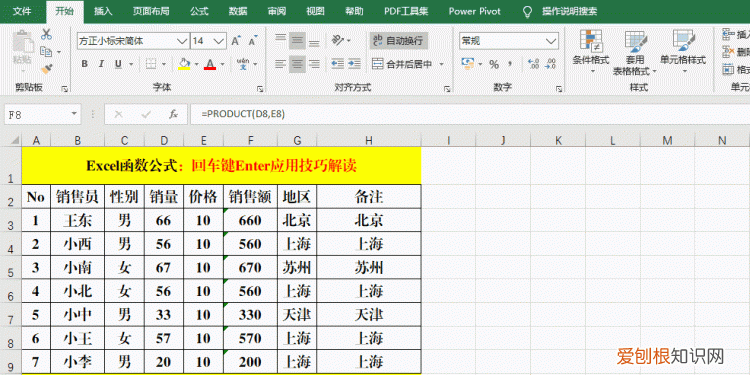Select column F header
This screenshot has width=750, height=375.
point(250,141)
